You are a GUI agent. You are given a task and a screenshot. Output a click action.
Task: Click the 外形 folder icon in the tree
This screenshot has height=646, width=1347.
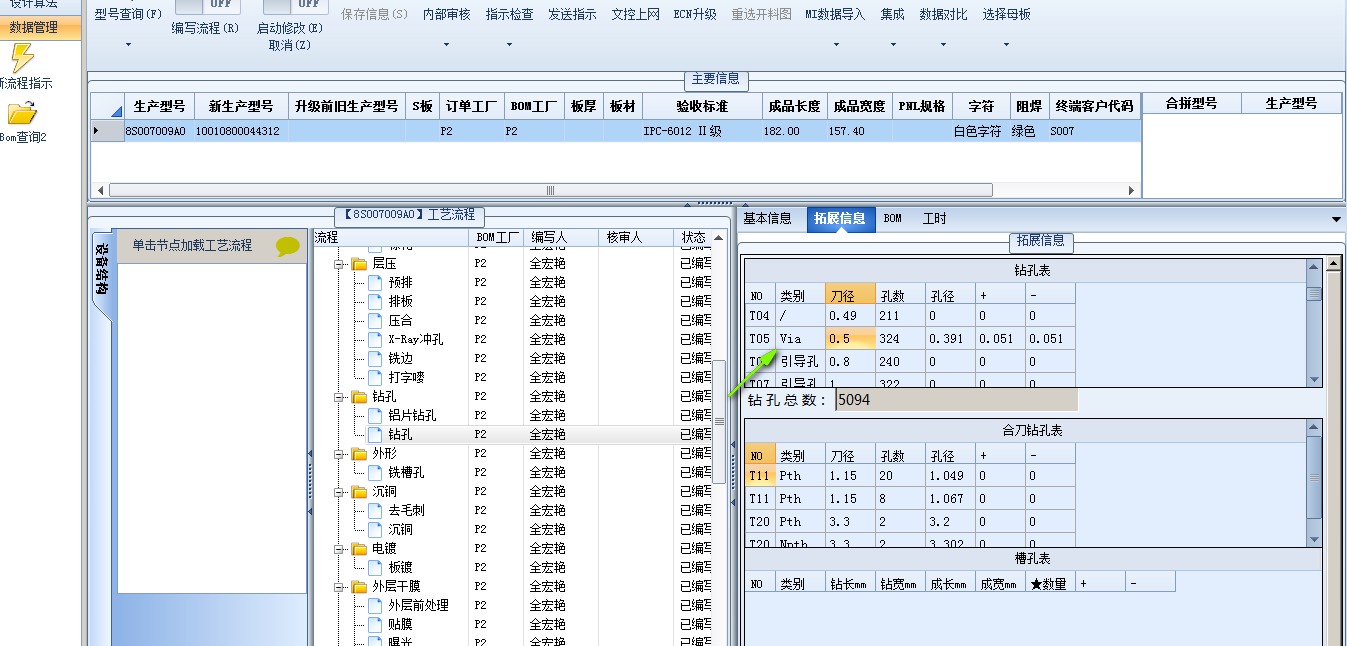point(359,454)
